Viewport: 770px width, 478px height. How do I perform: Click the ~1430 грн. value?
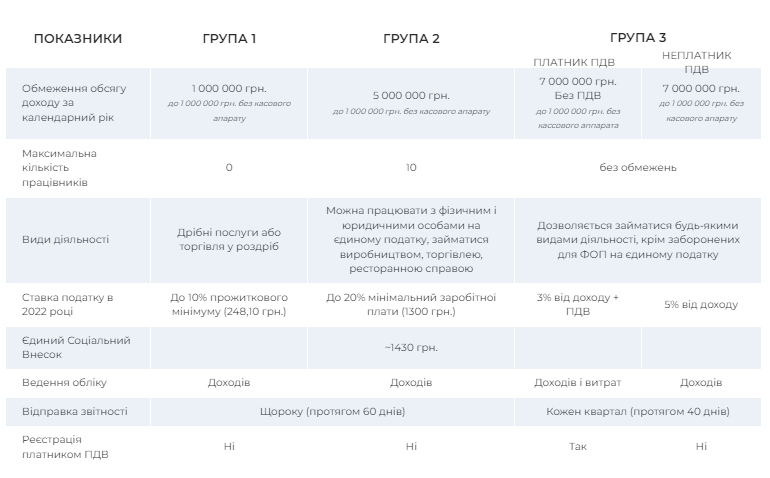pos(411,347)
